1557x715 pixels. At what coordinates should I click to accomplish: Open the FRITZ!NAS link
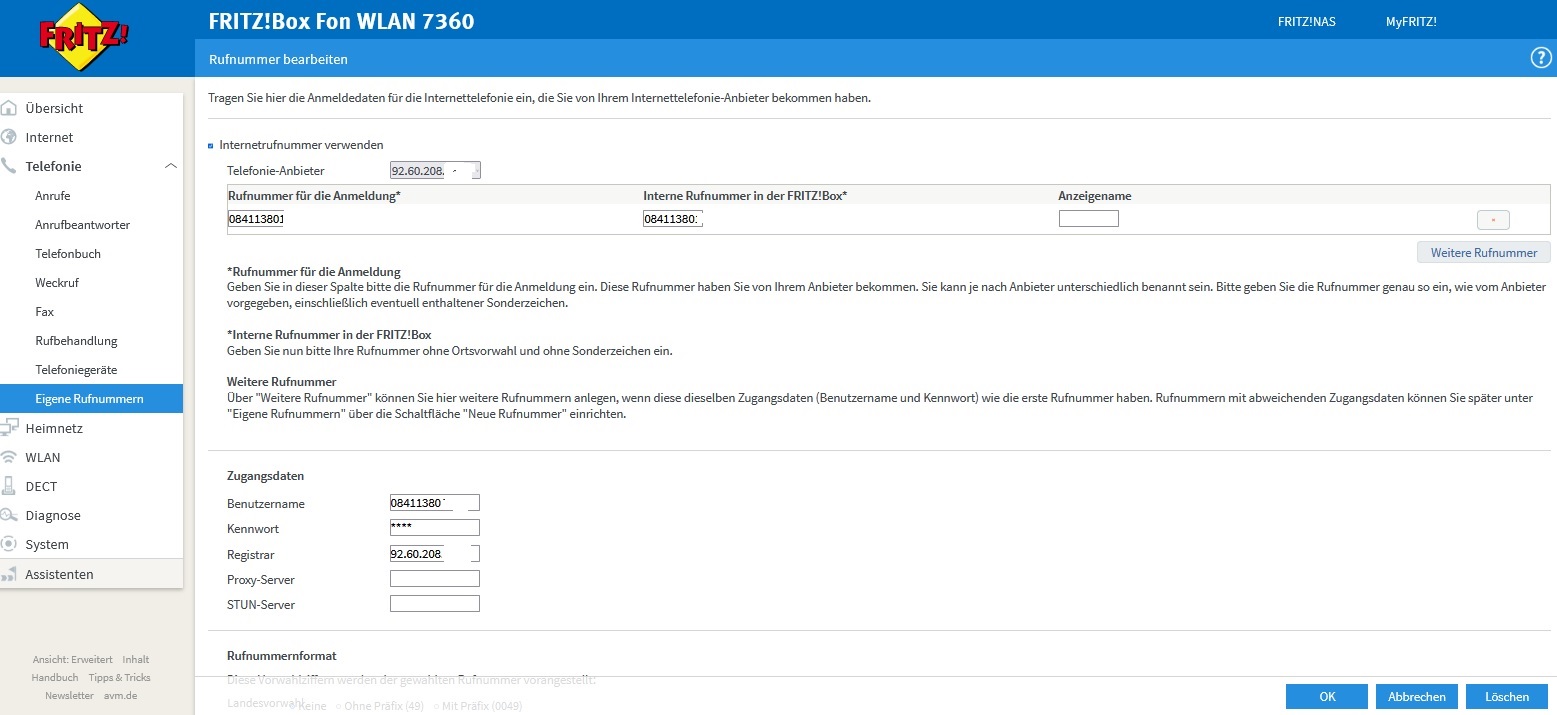tap(1307, 21)
